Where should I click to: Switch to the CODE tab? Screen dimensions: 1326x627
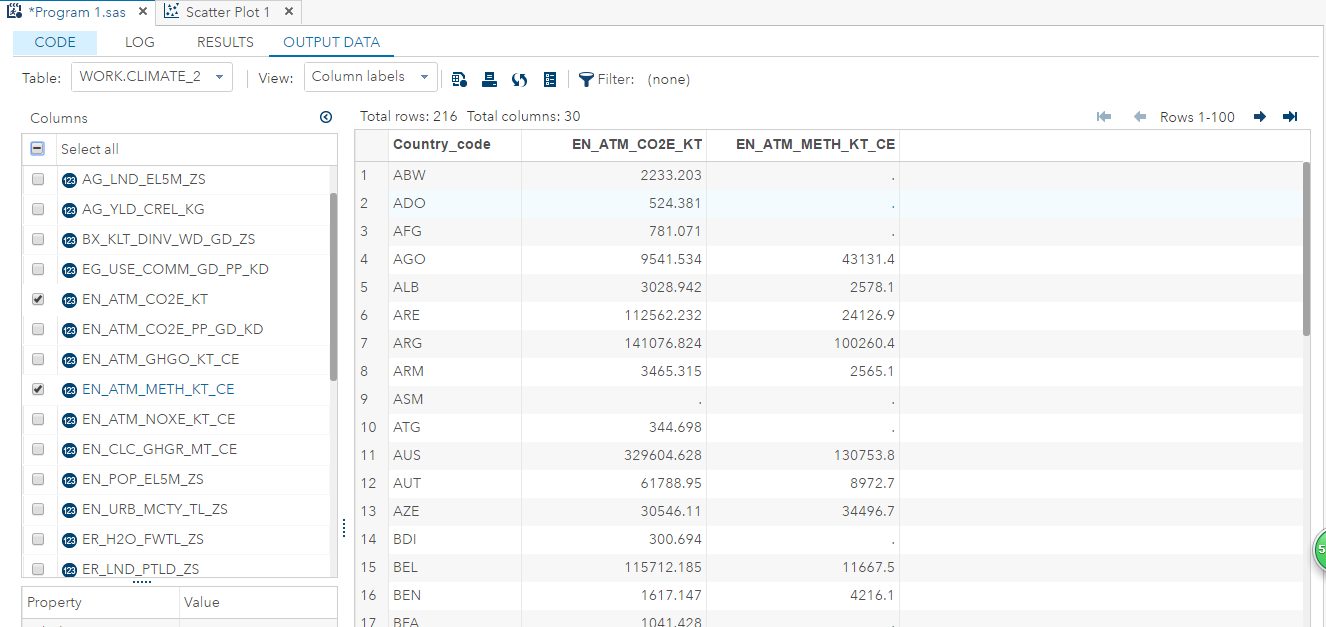click(x=55, y=42)
